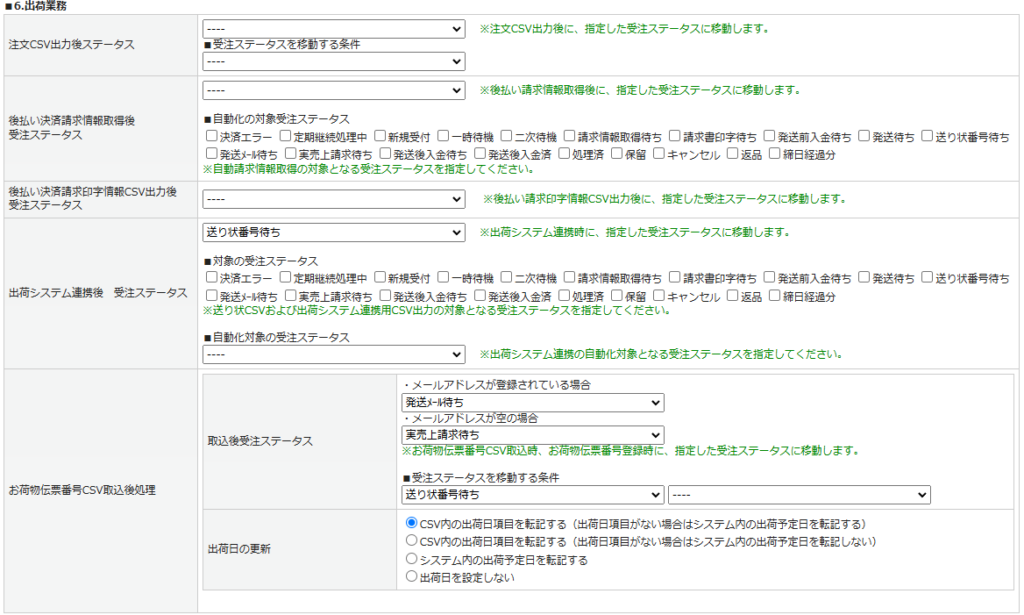1024x615 pixels.
Task: Check 保留 under 自動化の対象受注ステータス
Action: click(617, 153)
